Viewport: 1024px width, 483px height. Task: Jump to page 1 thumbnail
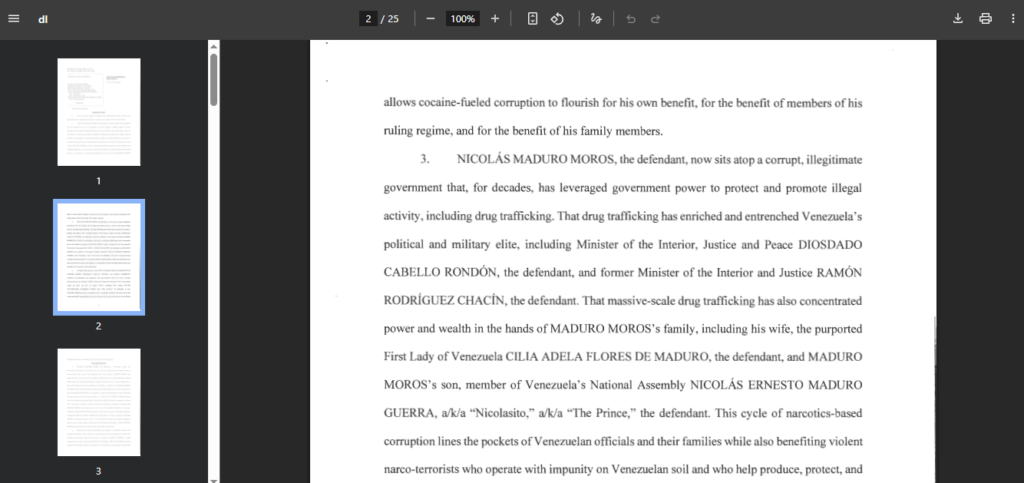[x=99, y=111]
